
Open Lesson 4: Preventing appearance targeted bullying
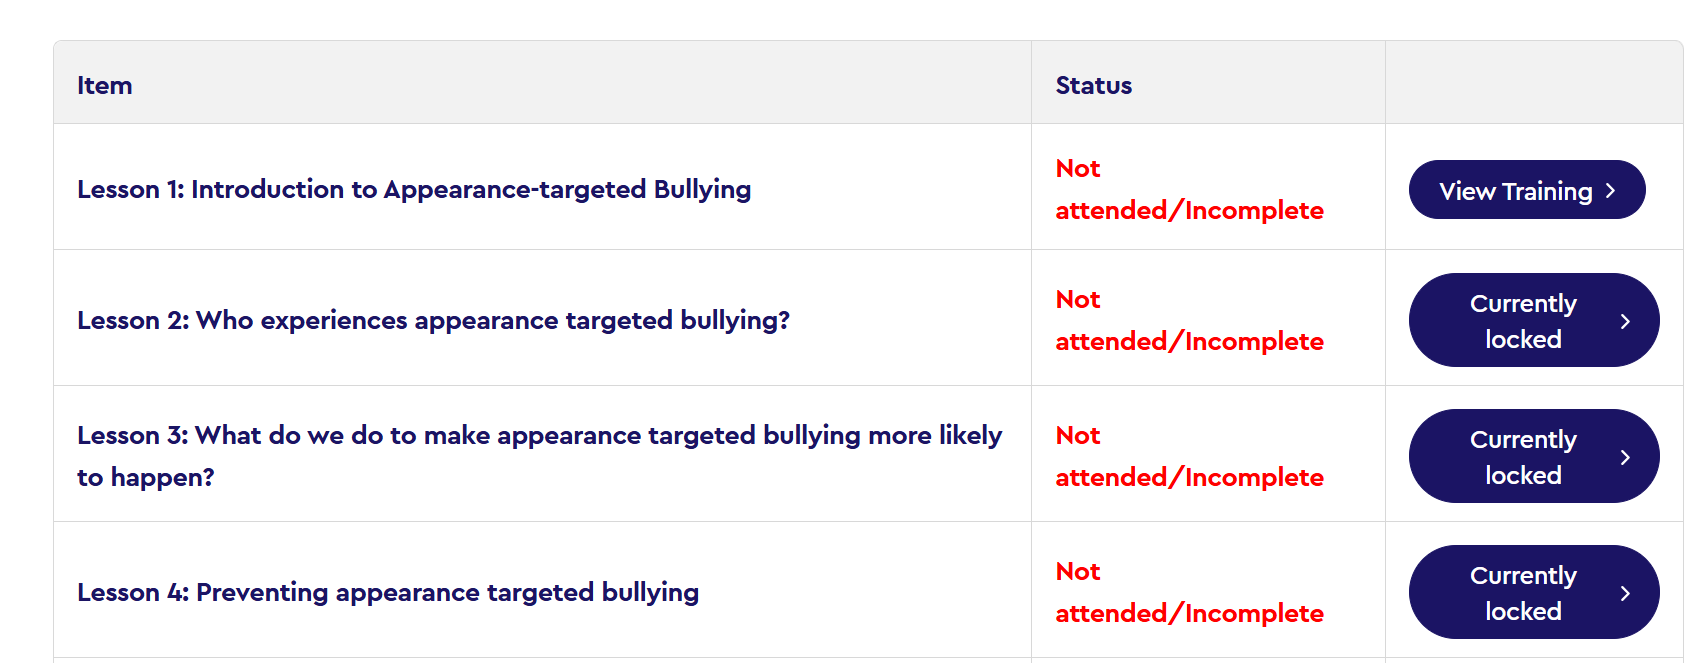pos(388,592)
